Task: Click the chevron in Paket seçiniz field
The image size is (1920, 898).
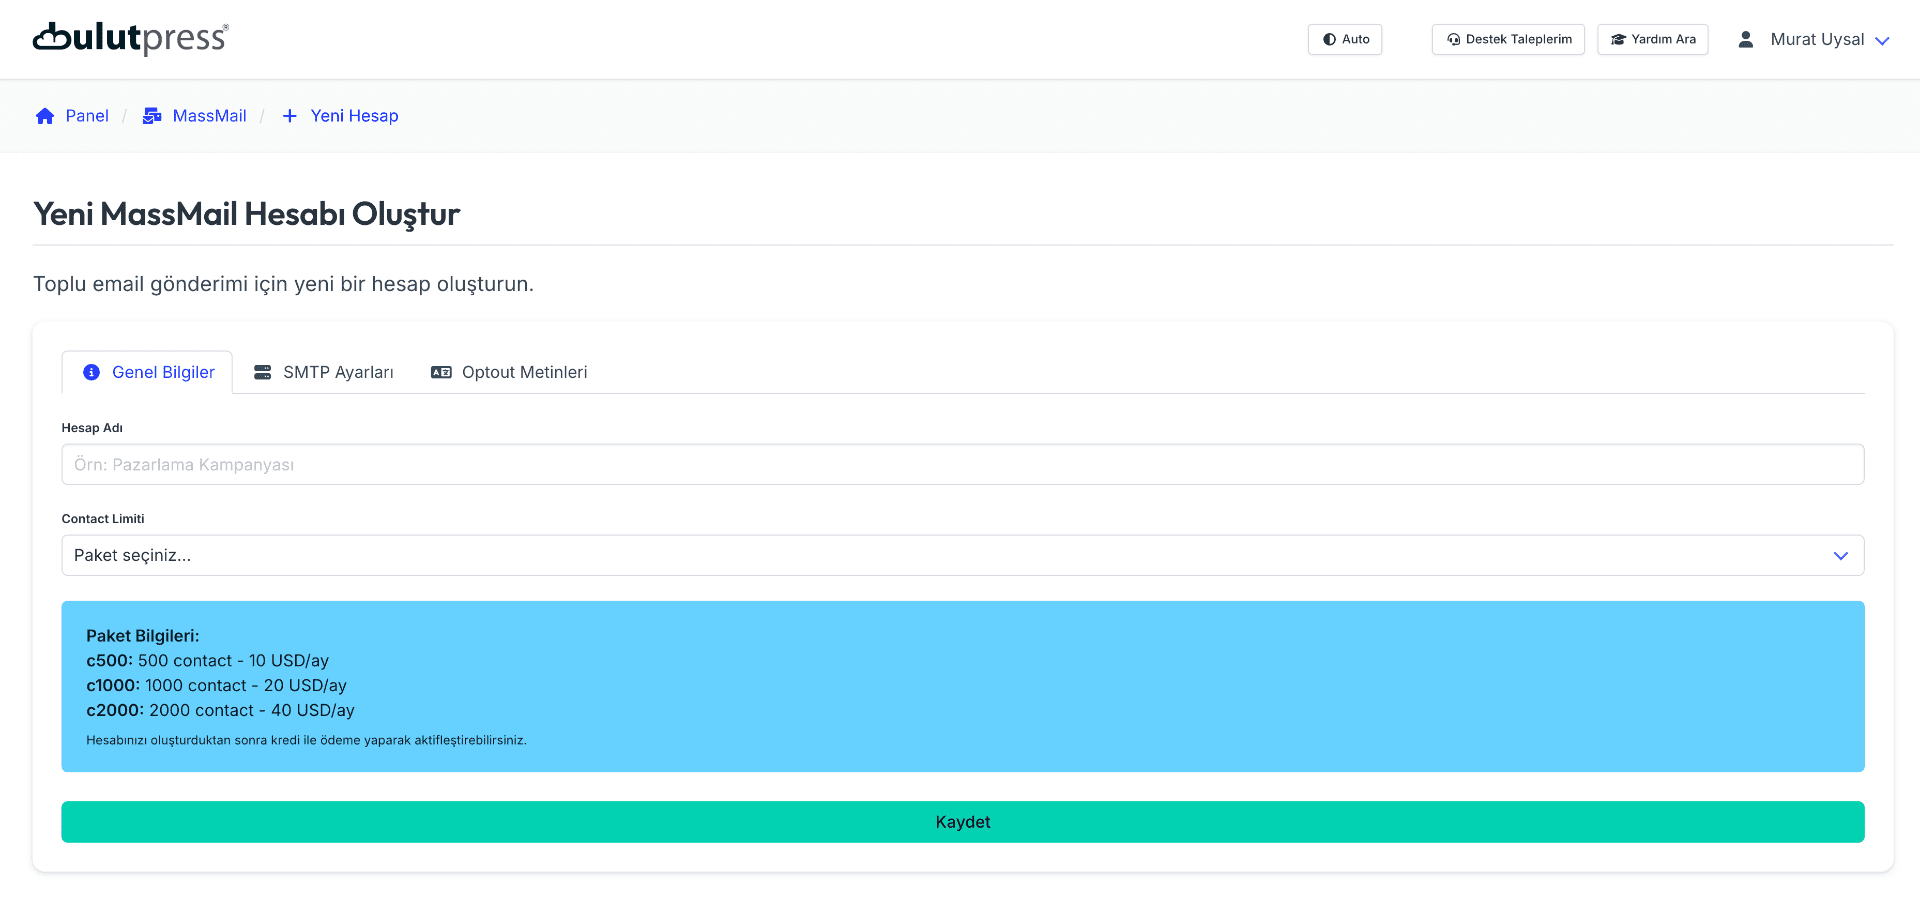Action: (x=1840, y=556)
